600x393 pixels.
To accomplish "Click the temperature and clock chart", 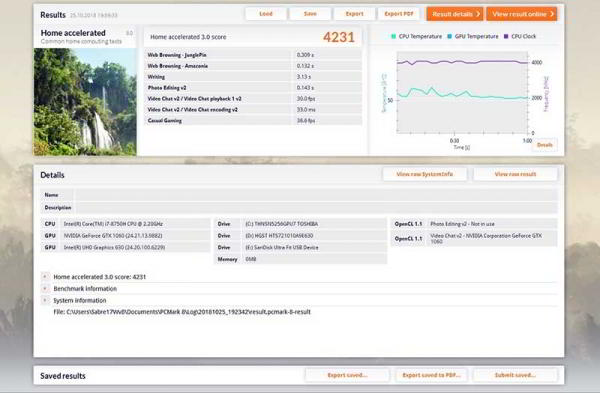I will point(462,92).
